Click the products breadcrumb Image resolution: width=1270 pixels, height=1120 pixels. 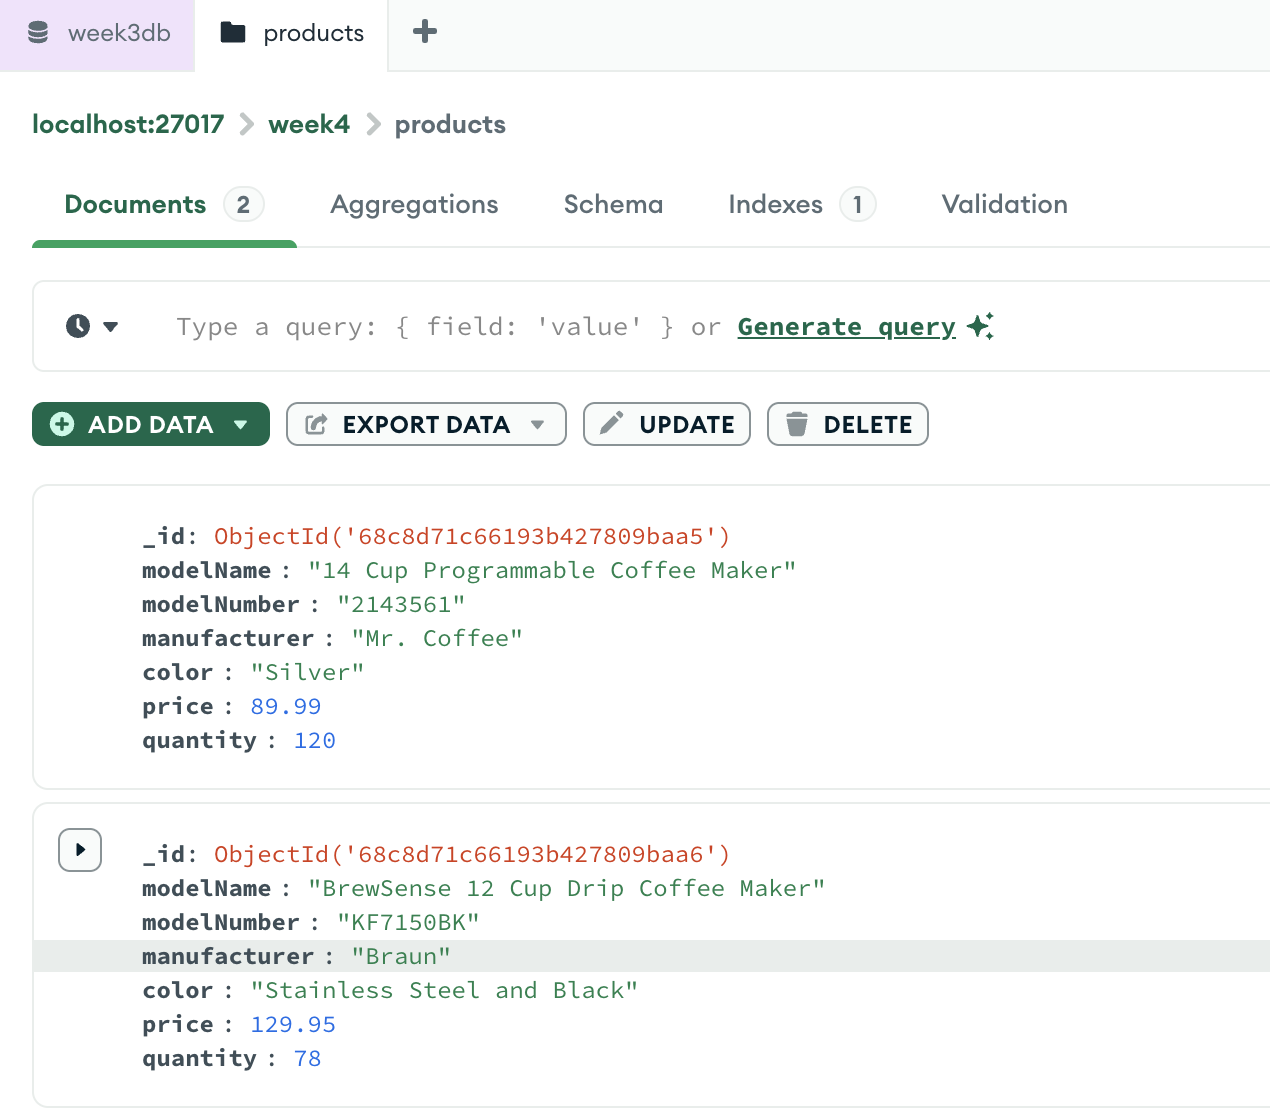coord(450,124)
